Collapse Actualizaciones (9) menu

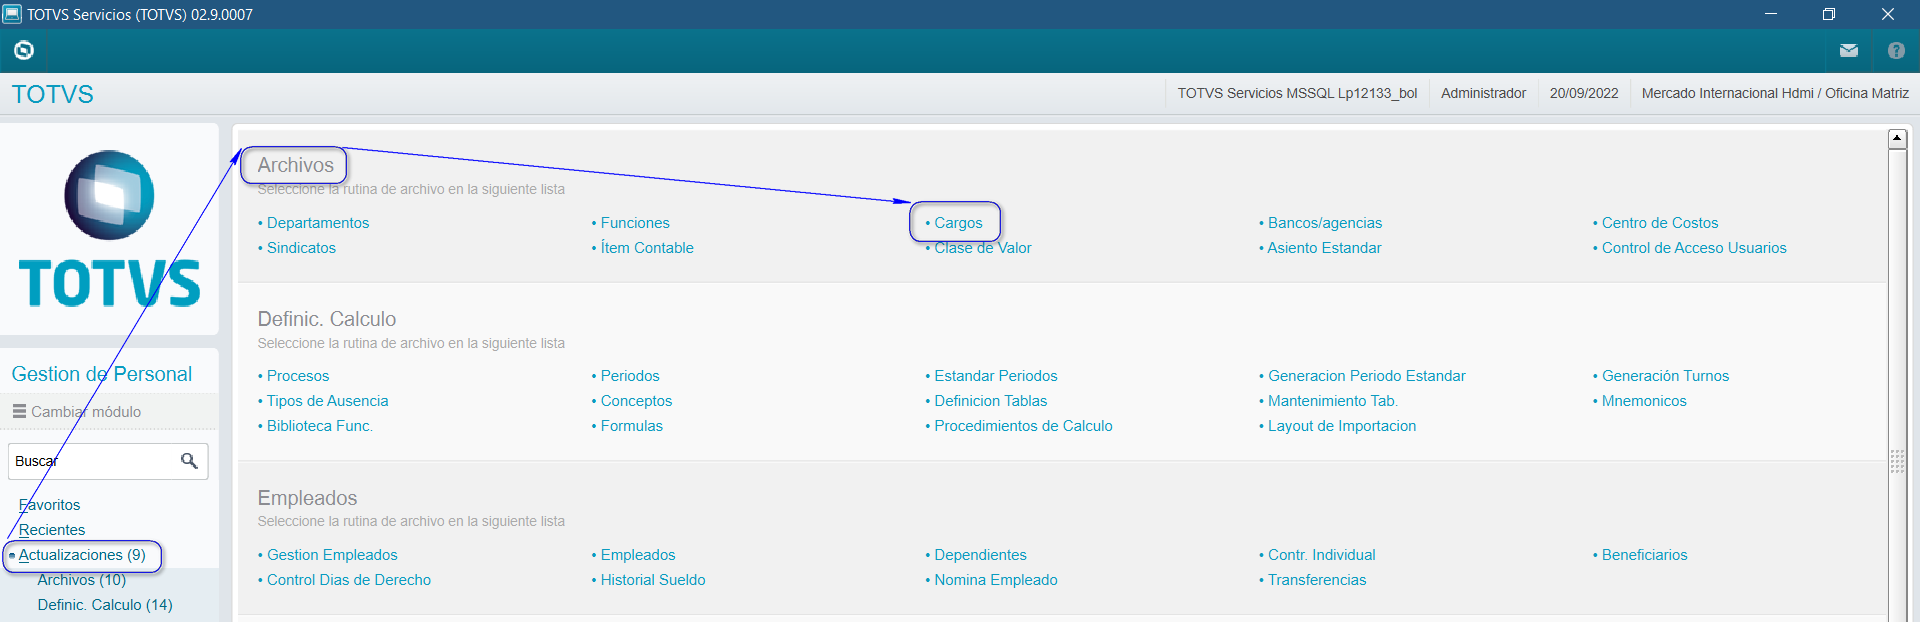coord(82,555)
